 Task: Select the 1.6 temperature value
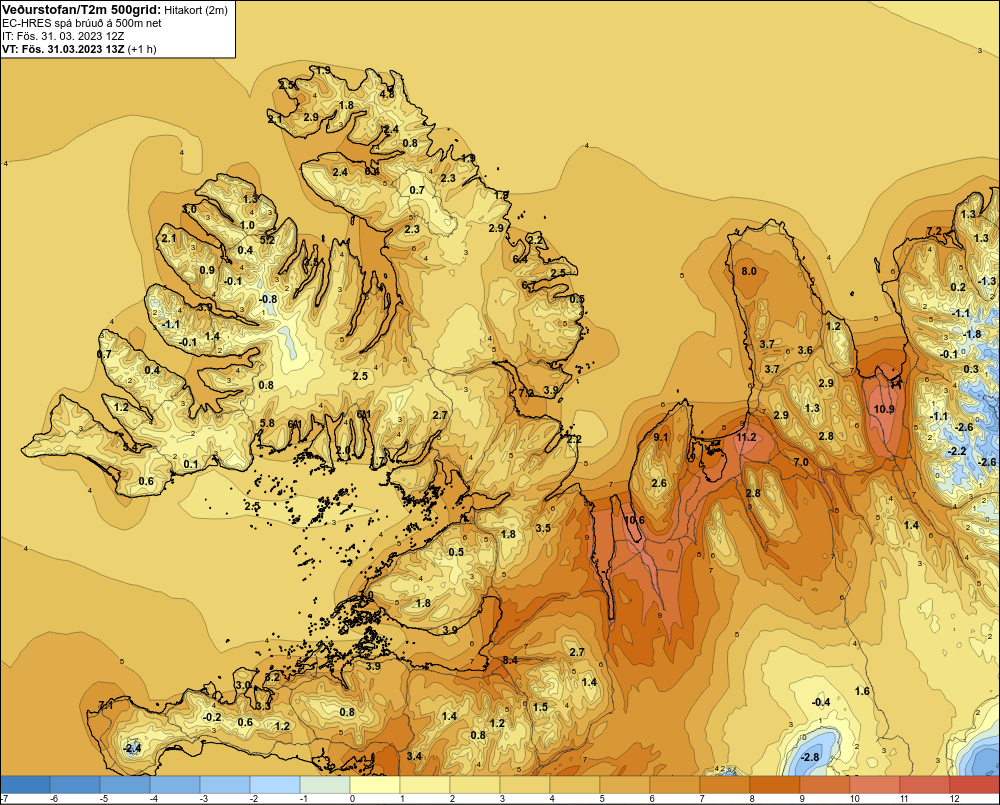[x=862, y=691]
